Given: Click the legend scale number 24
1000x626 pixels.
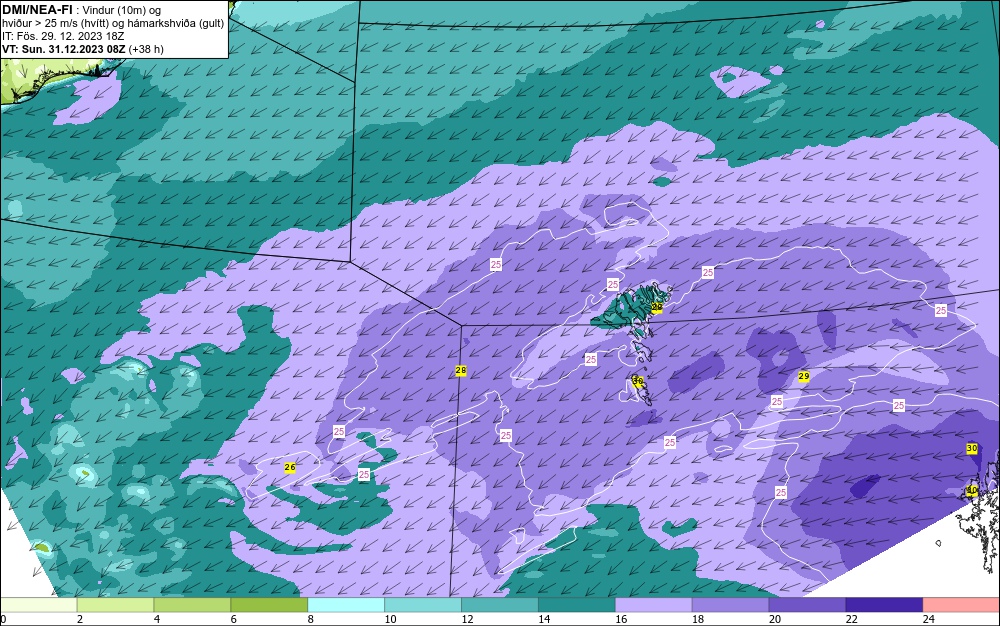Looking at the screenshot, I should click(929, 619).
